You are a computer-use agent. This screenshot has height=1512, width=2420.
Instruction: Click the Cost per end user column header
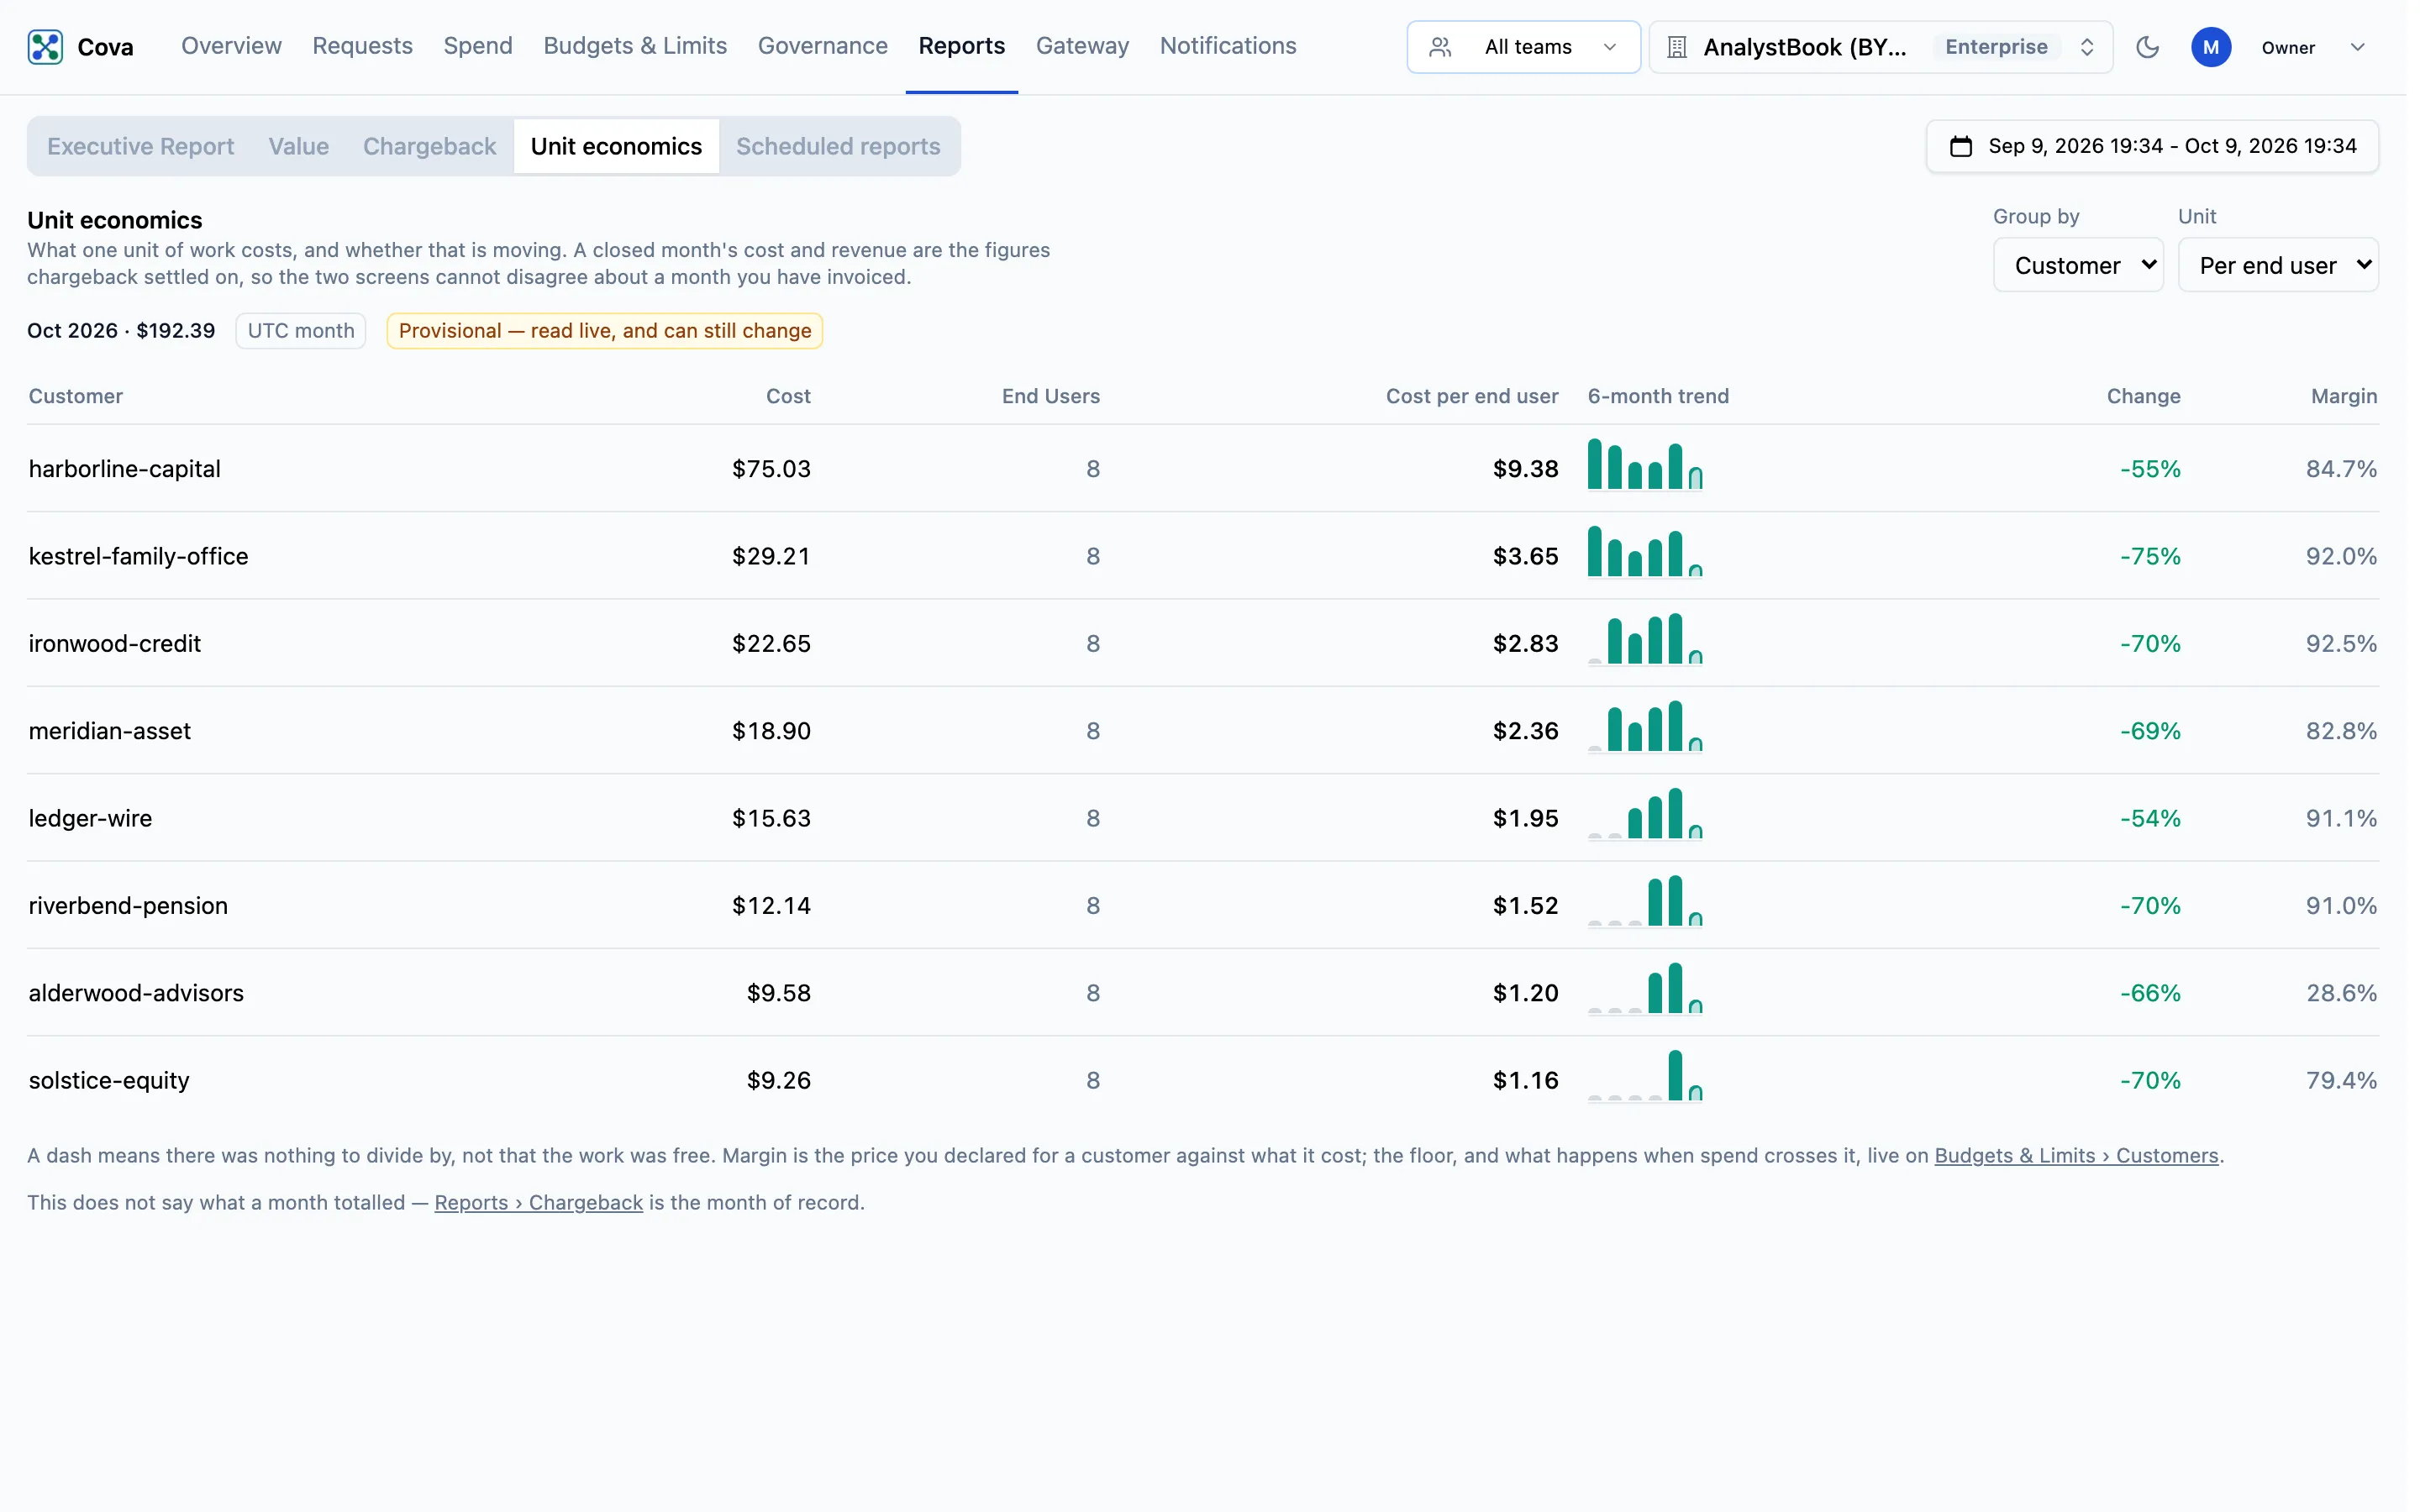(1471, 396)
